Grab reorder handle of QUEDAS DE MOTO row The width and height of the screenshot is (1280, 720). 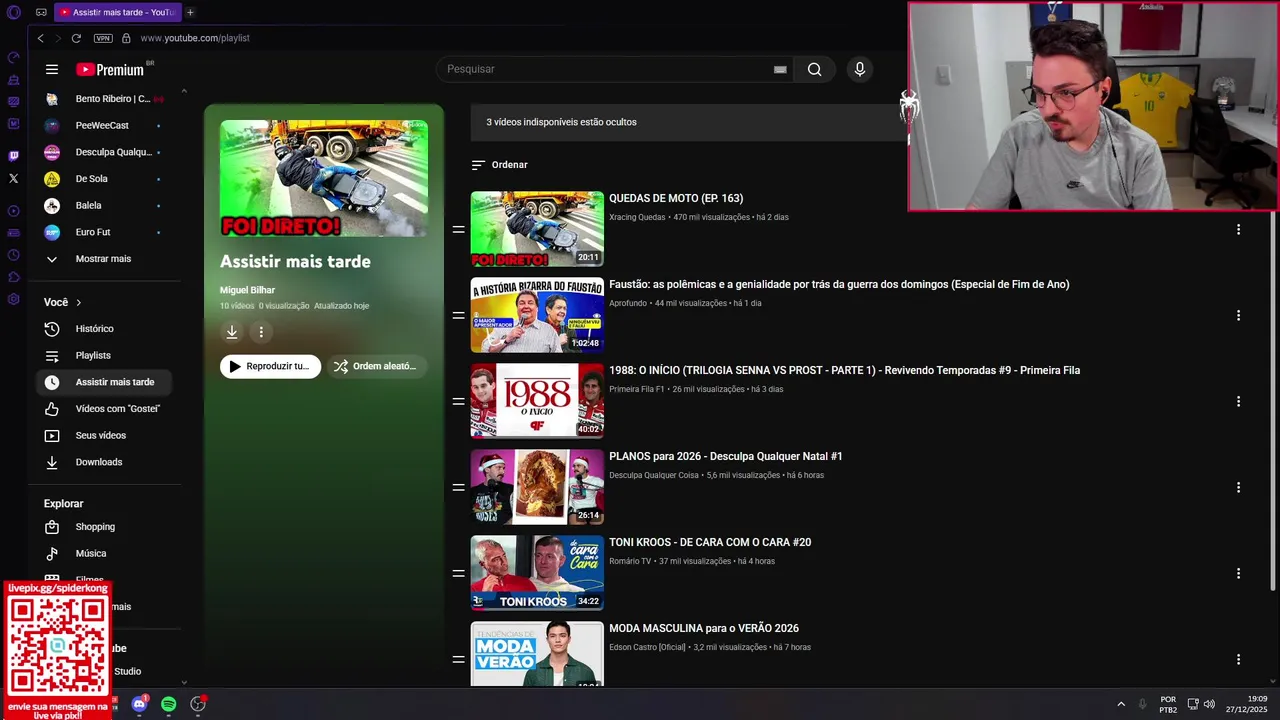458,229
